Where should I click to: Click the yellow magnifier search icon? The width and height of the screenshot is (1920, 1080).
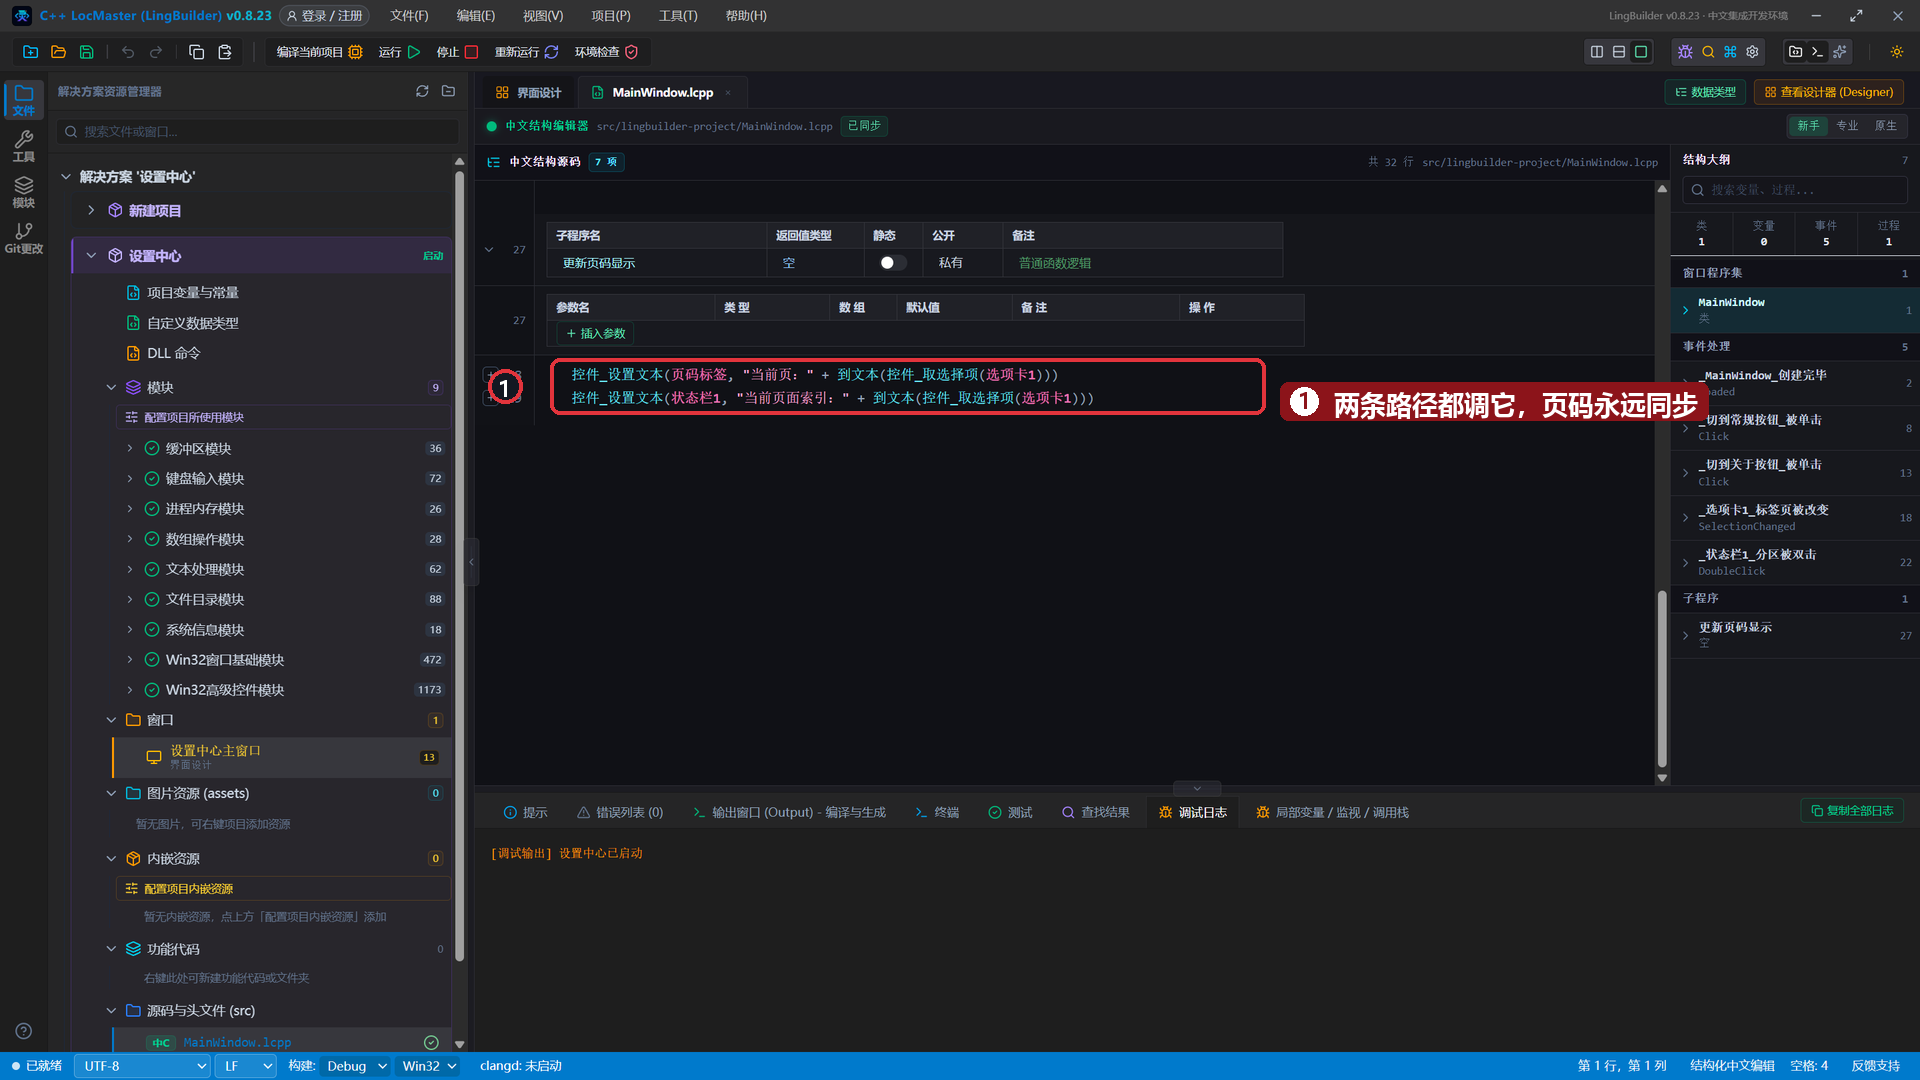1708,52
